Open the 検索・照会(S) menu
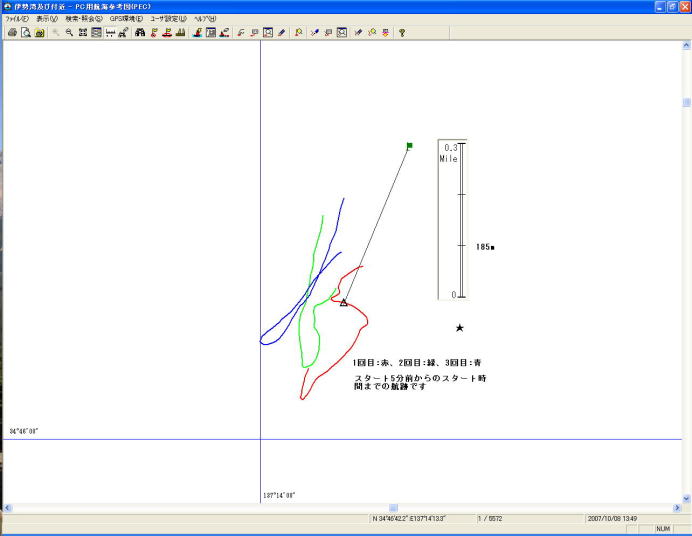The image size is (692, 536). coord(84,19)
